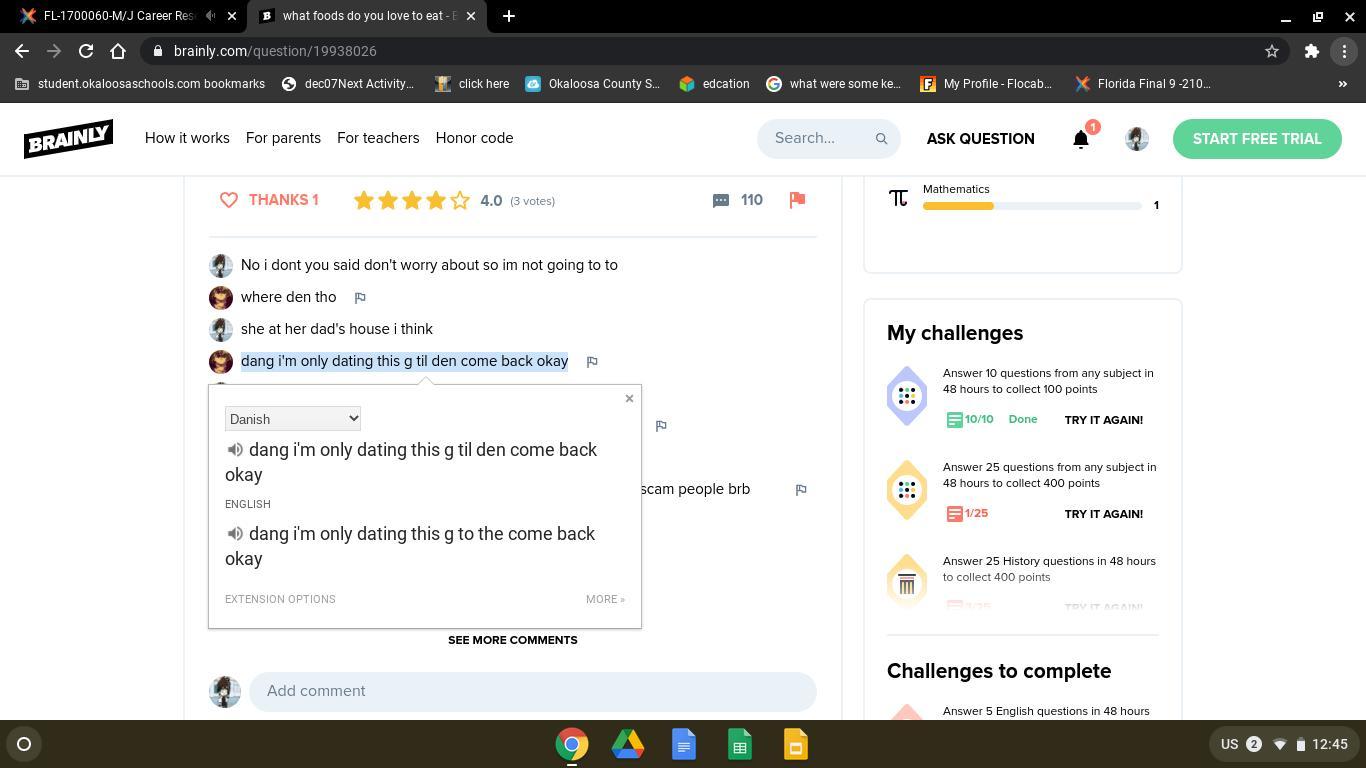Open a new browser tab
Screen dimensions: 1366x768
tap(508, 16)
